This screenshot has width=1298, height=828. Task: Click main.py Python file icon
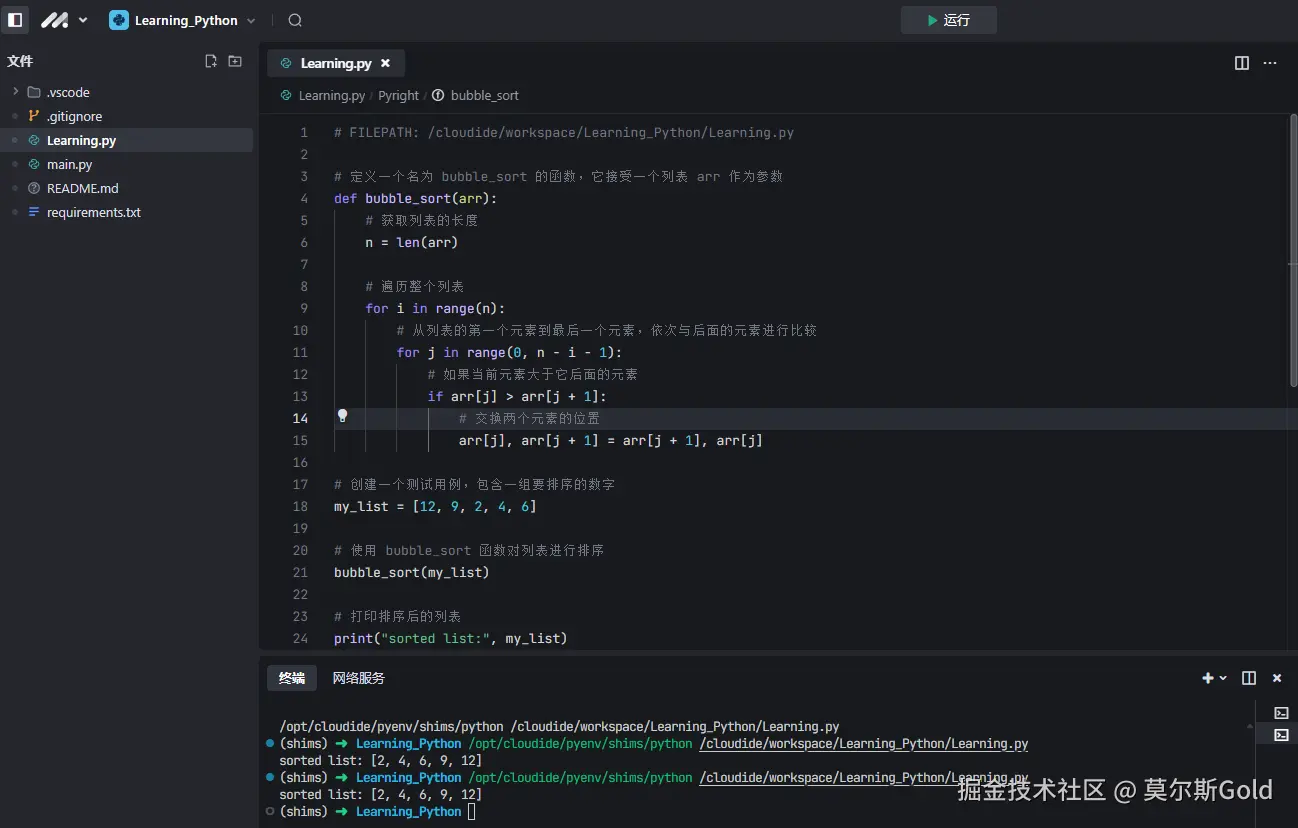tap(34, 164)
